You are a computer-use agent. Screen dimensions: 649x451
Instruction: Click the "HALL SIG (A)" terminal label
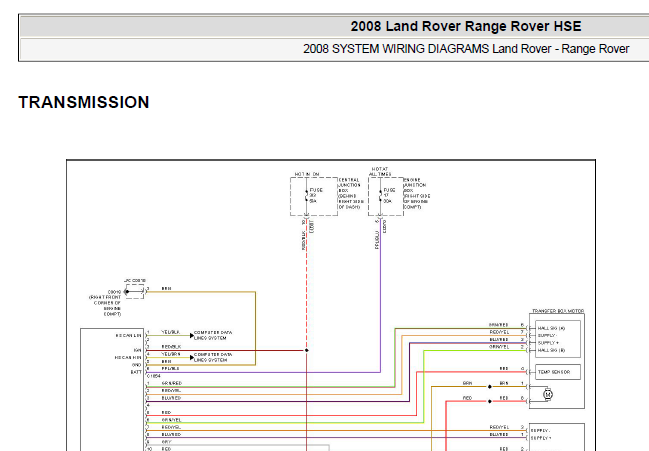pos(551,328)
